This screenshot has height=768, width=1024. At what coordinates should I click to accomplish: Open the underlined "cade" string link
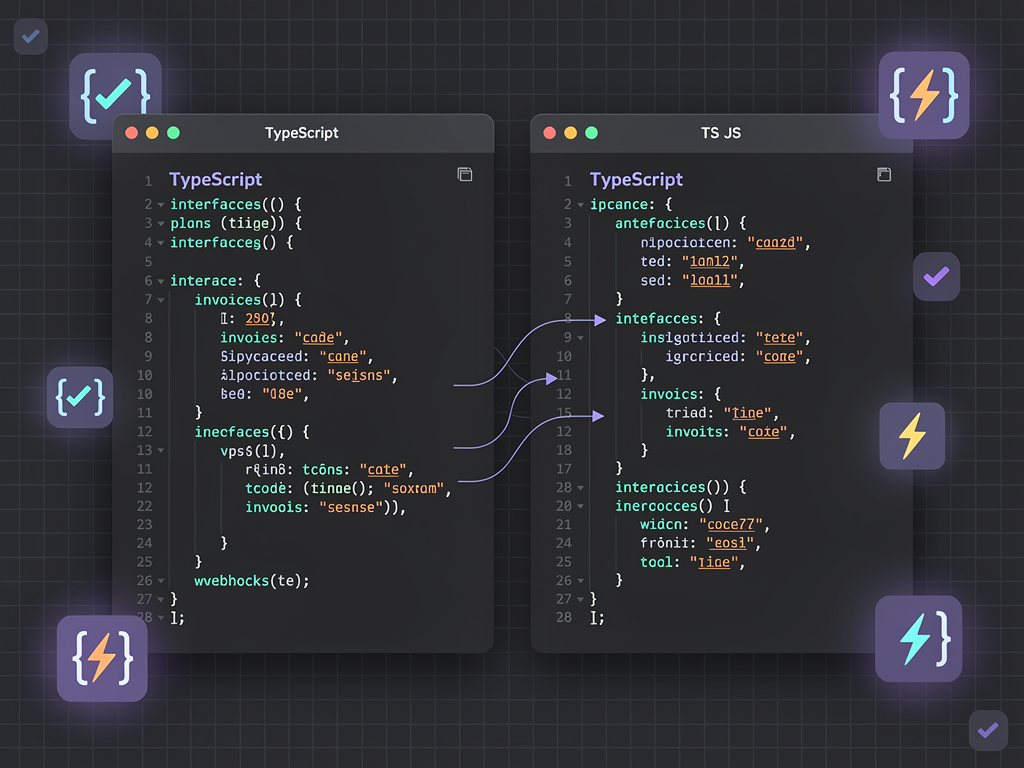click(x=318, y=338)
